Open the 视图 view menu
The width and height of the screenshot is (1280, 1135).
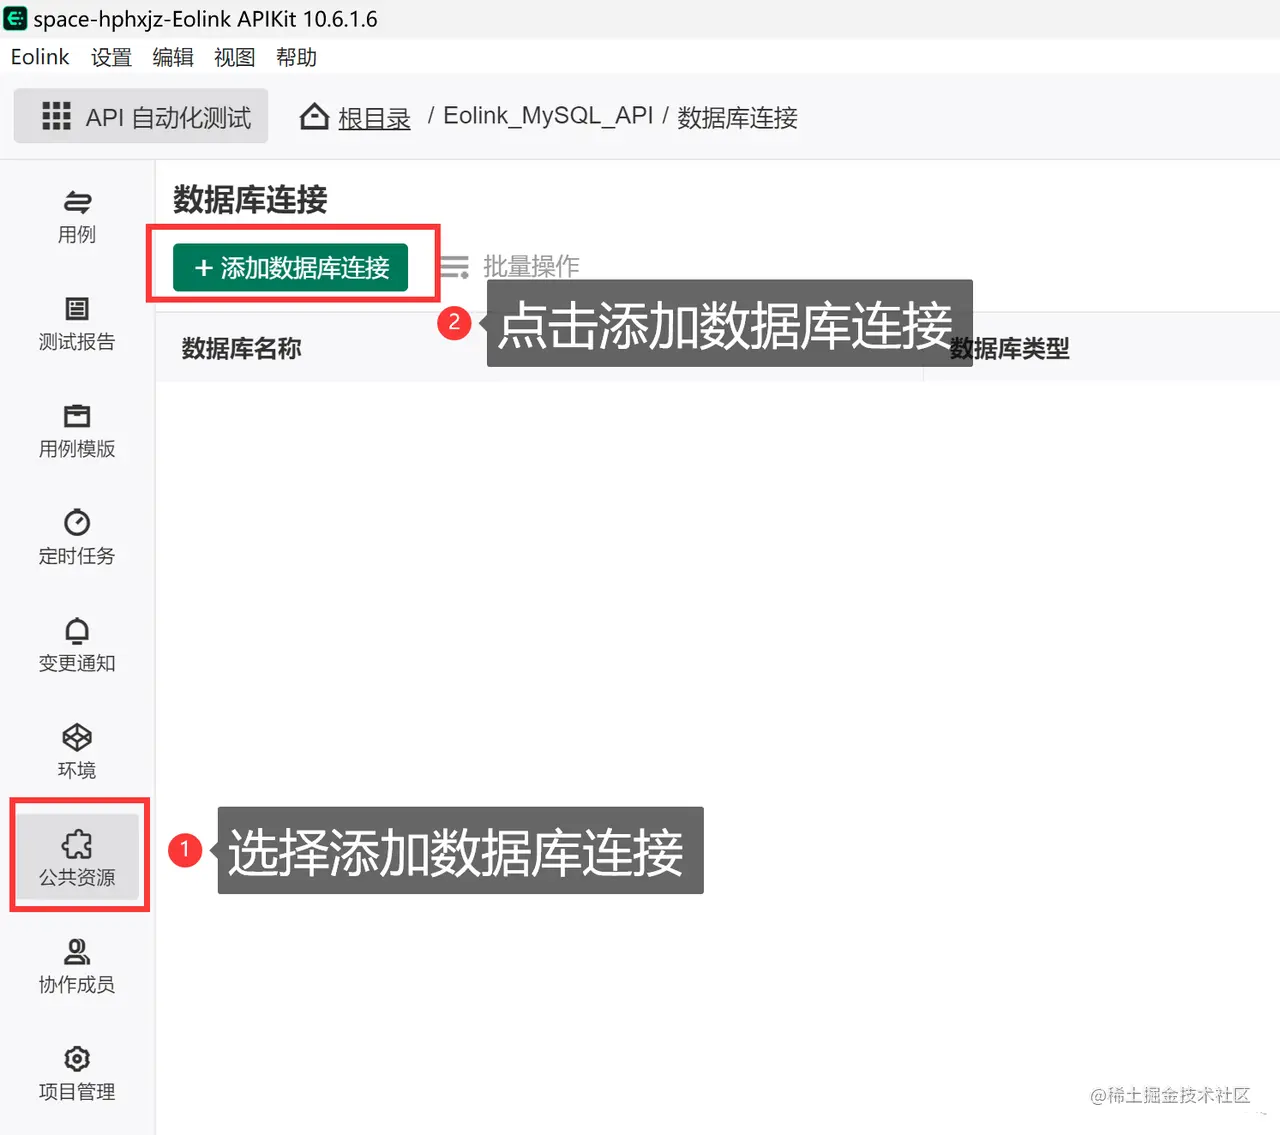[235, 57]
